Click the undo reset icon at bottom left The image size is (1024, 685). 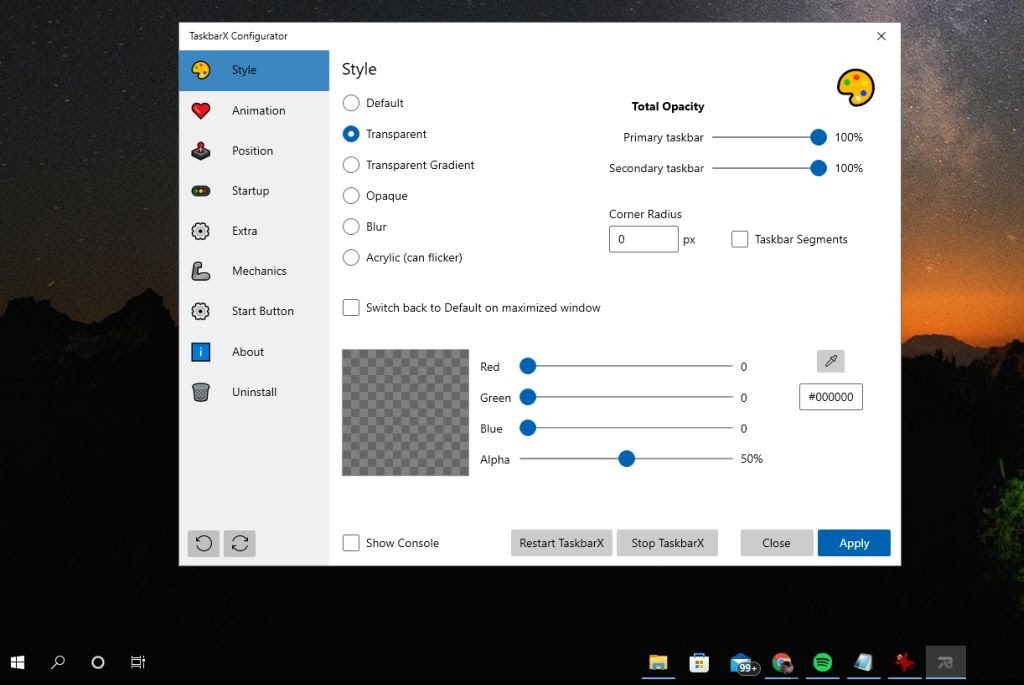click(x=203, y=543)
